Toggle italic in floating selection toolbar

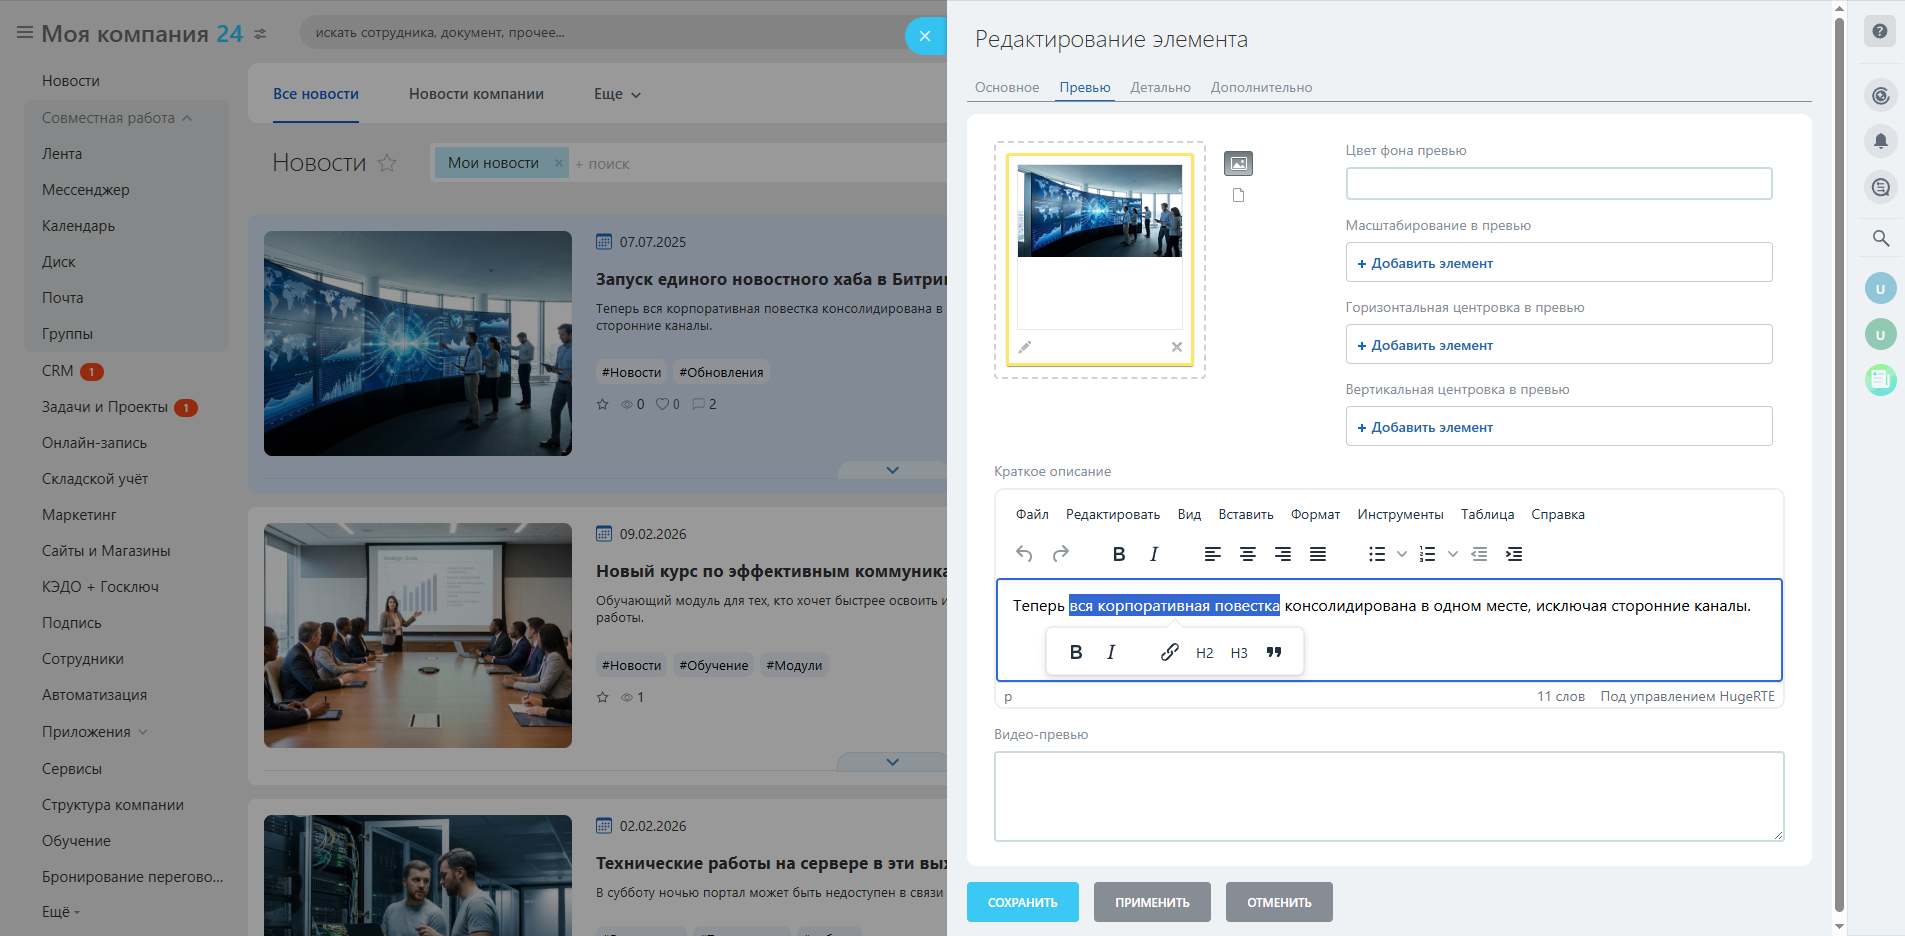[x=1111, y=652]
